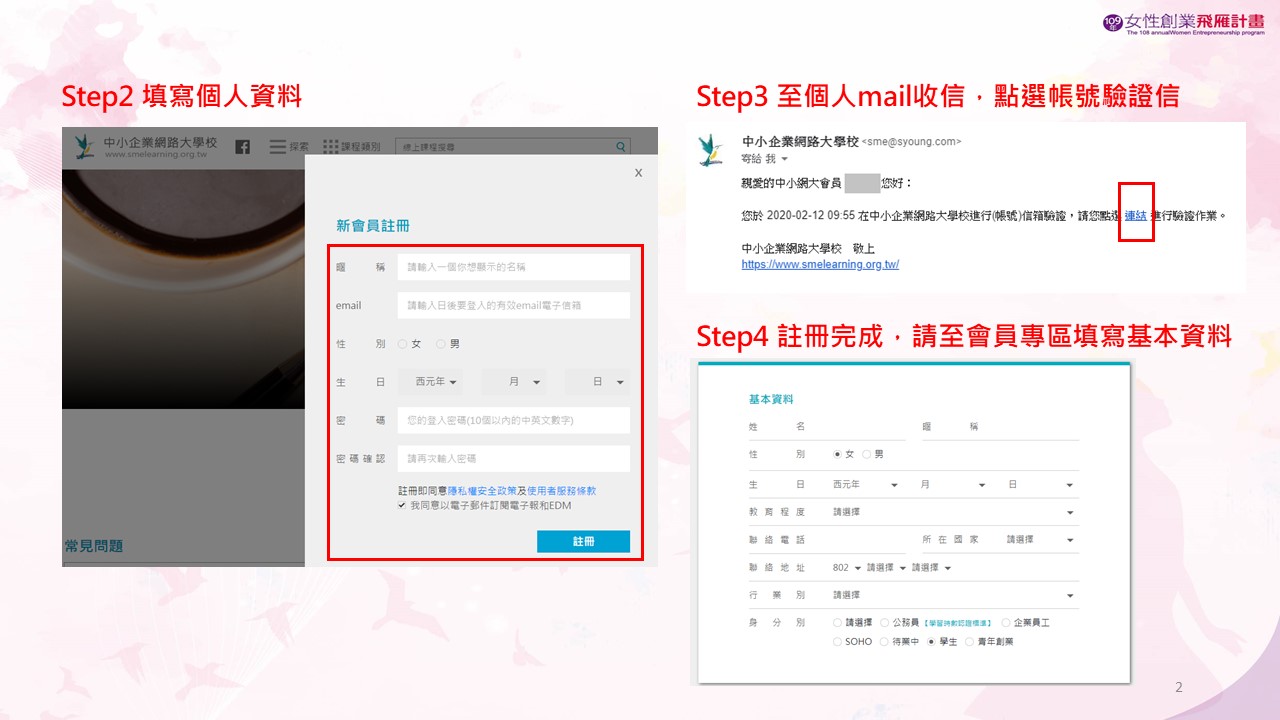Screen dimensions: 1280x720
Task: Close the 新會員註冊 dialog with X
Action: coord(638,173)
